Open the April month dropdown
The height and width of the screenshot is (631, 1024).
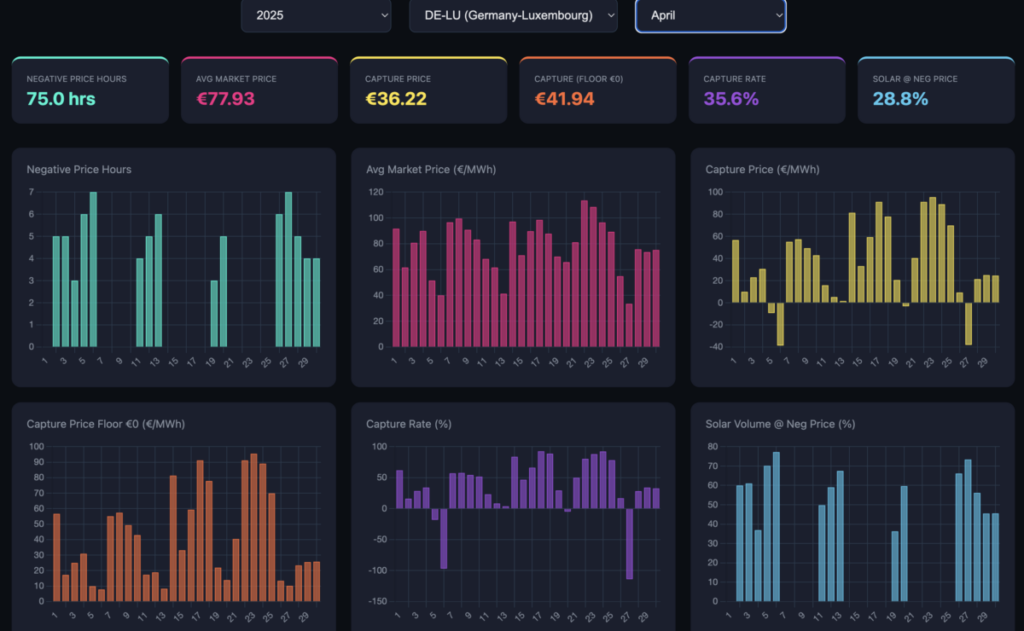point(710,16)
